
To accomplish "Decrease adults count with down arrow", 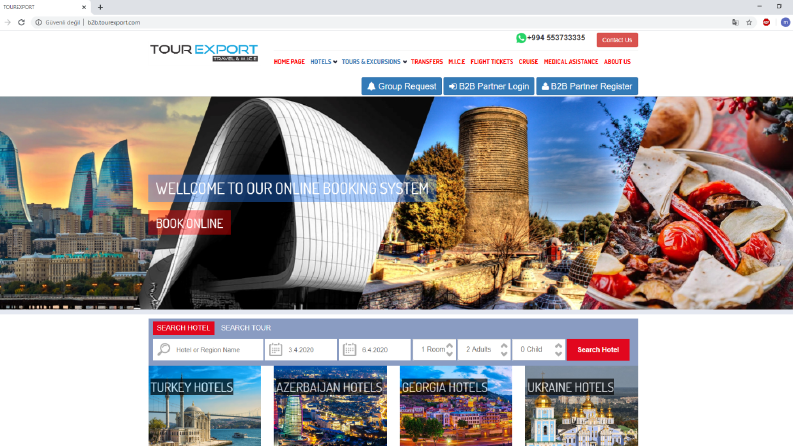I will pos(504,353).
